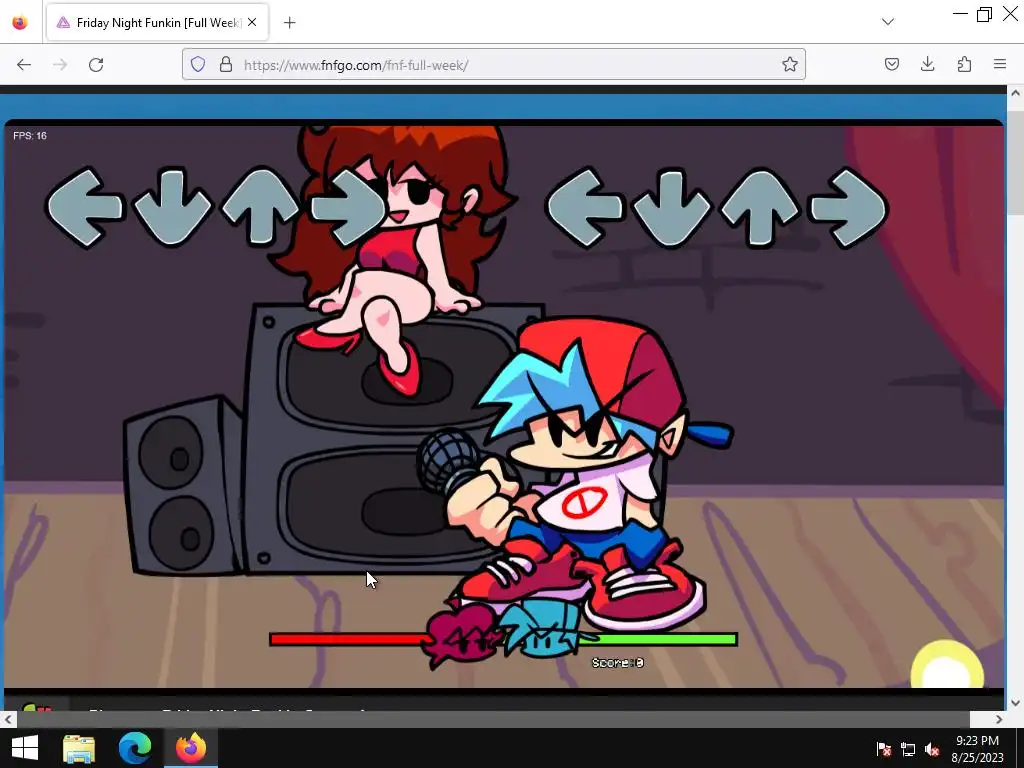
Task: Click the page scroll-up arrow
Action: click(x=1016, y=93)
